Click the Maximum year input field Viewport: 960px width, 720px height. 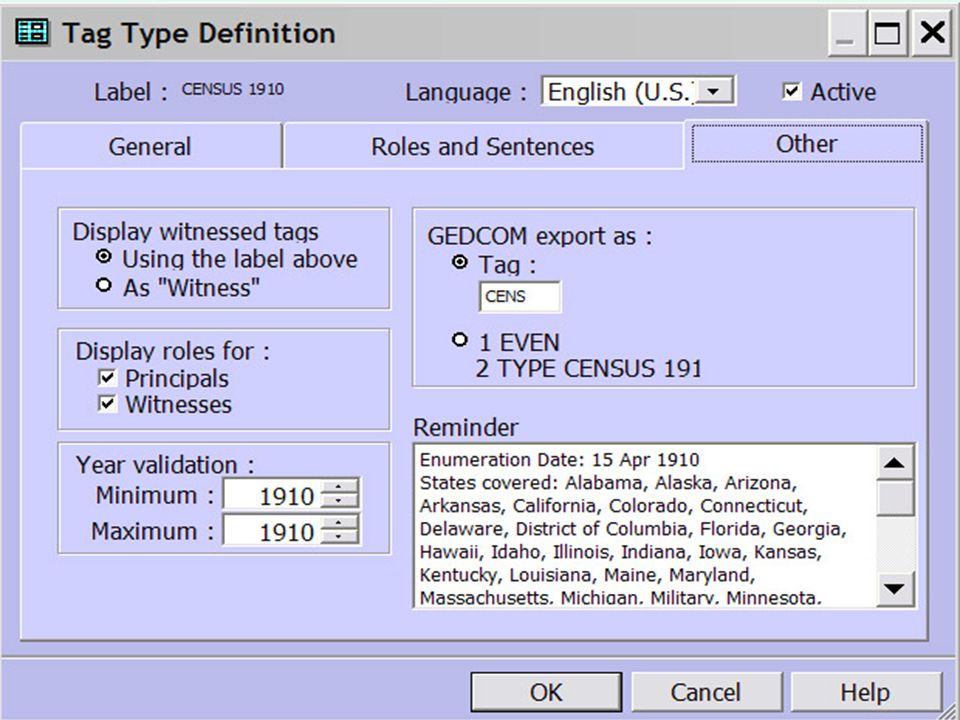[x=272, y=530]
